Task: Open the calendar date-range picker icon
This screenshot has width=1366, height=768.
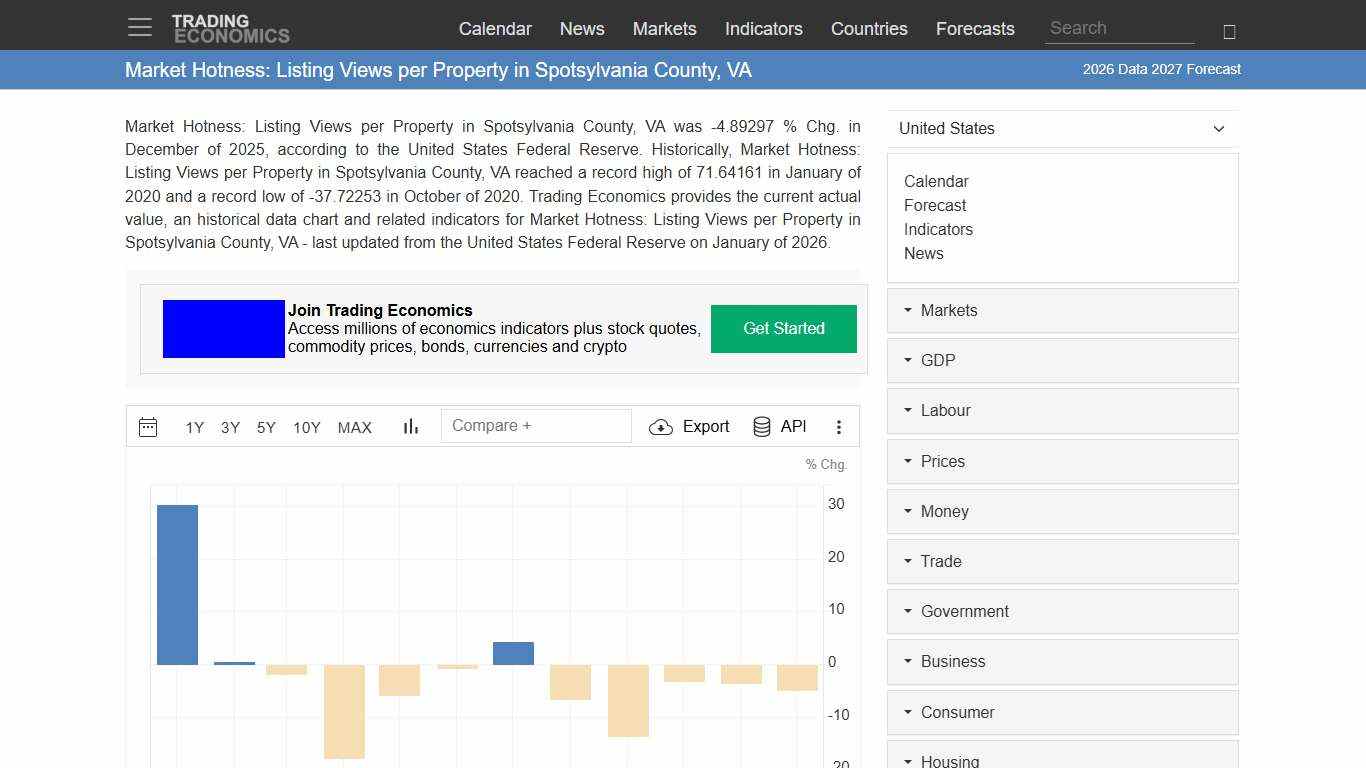Action: coord(148,426)
